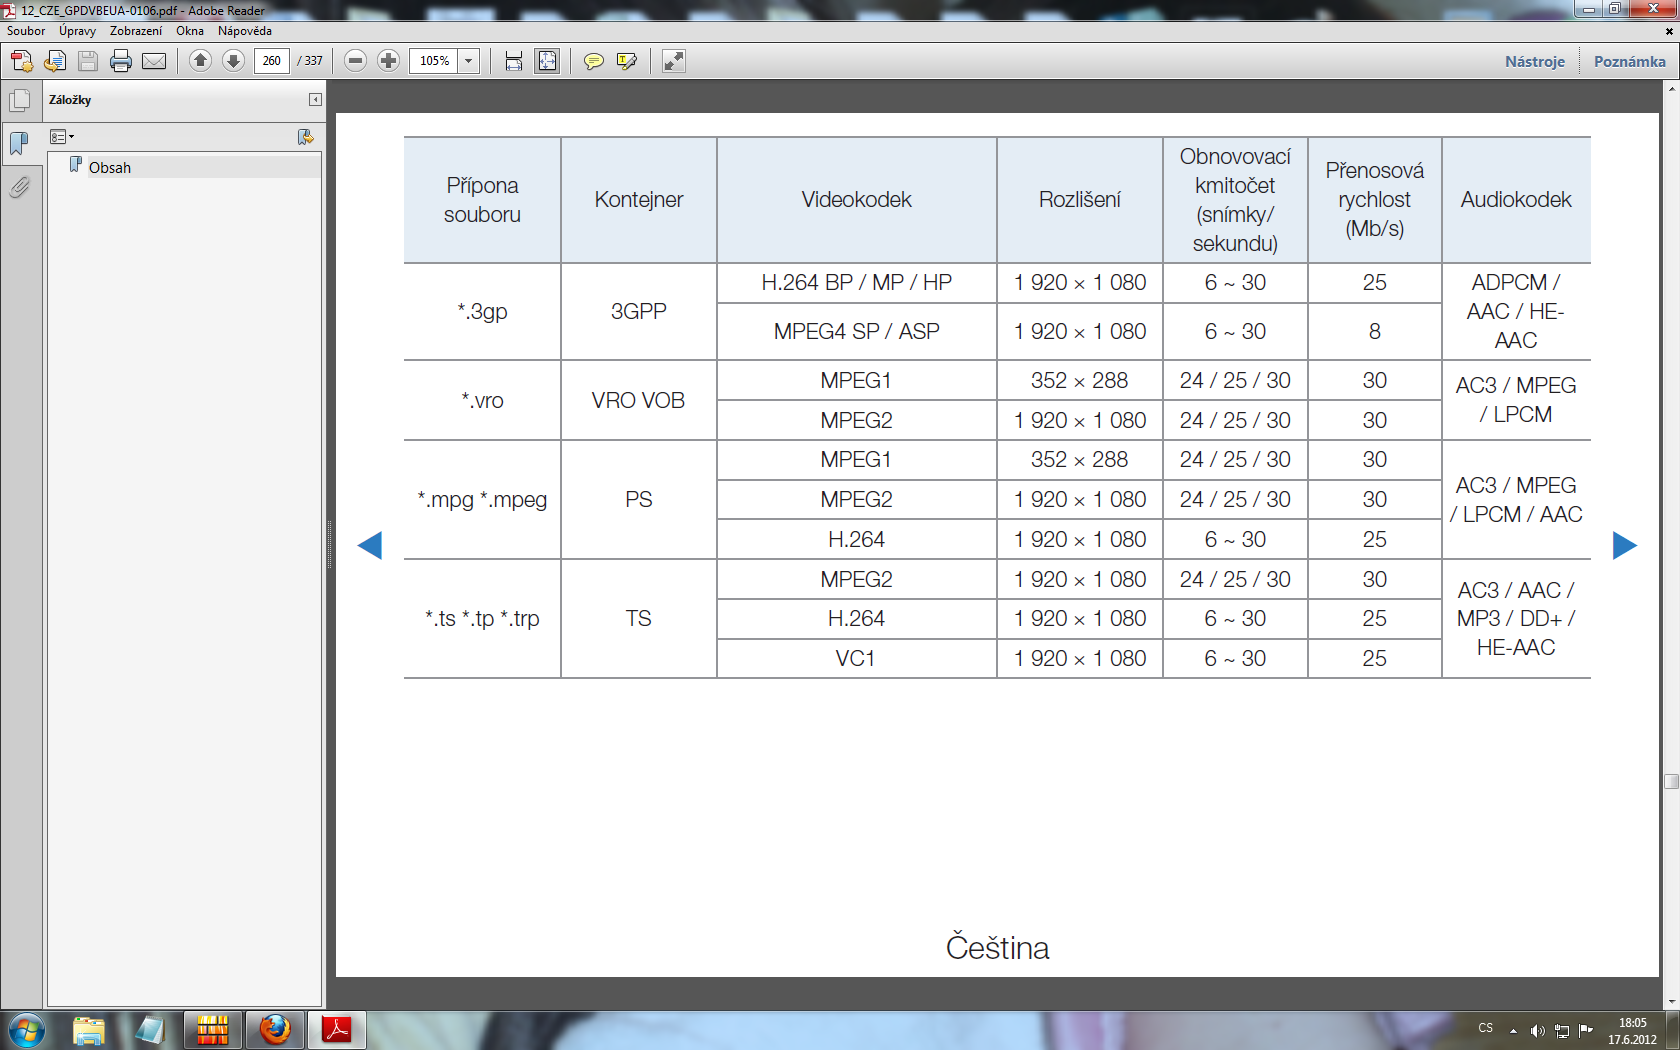
Task: Click the new bookmark icon in Záložky panel
Action: pos(306,137)
